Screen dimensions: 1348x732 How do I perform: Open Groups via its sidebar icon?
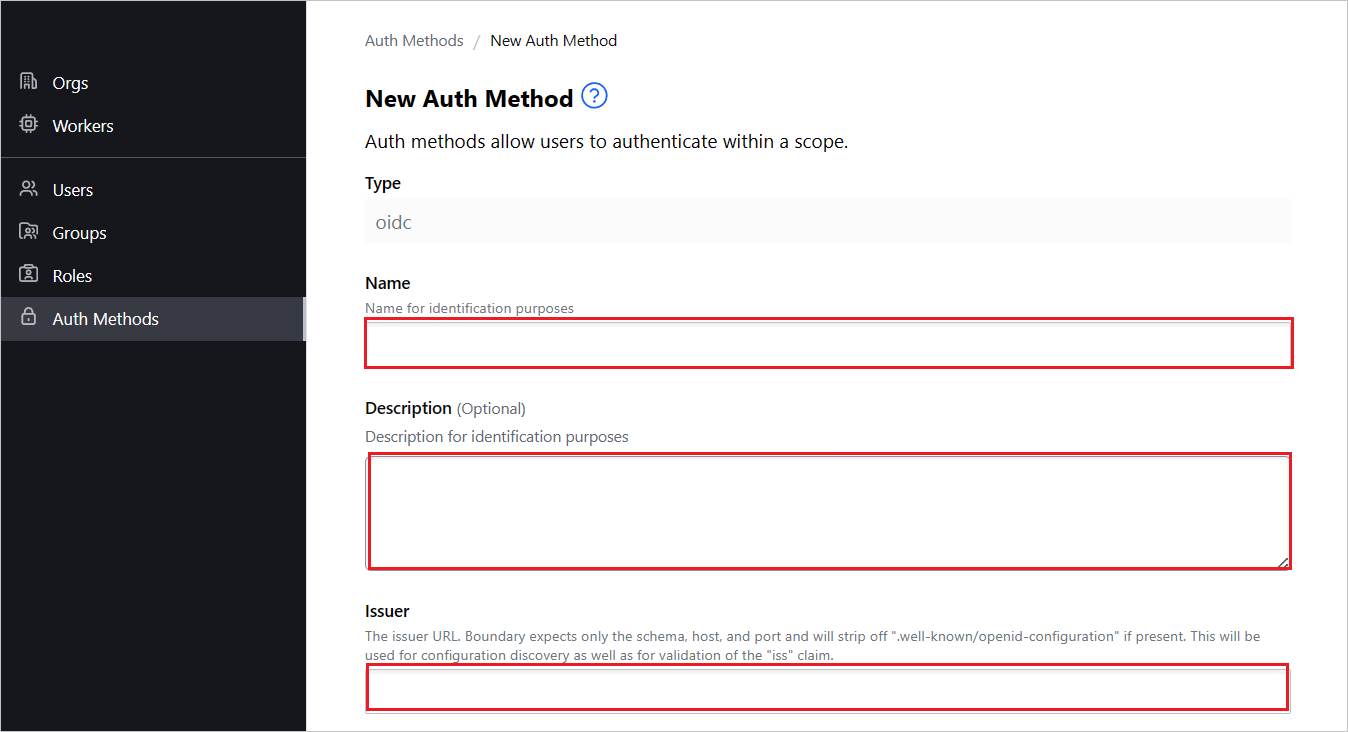[28, 231]
